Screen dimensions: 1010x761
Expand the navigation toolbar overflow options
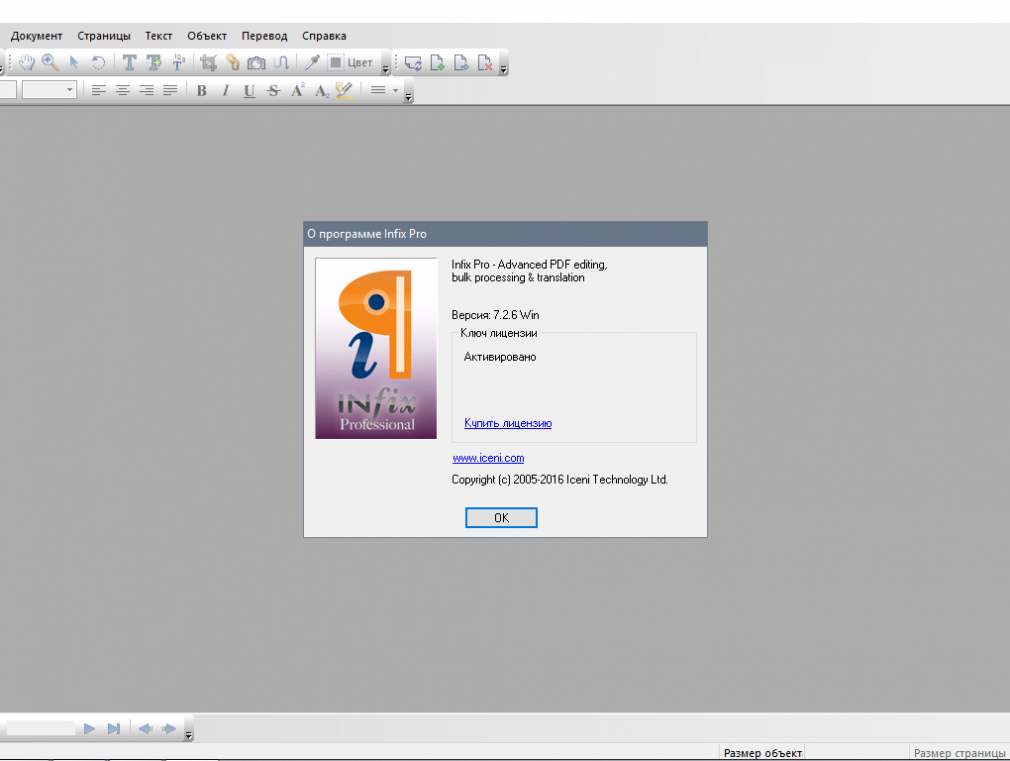coord(188,735)
